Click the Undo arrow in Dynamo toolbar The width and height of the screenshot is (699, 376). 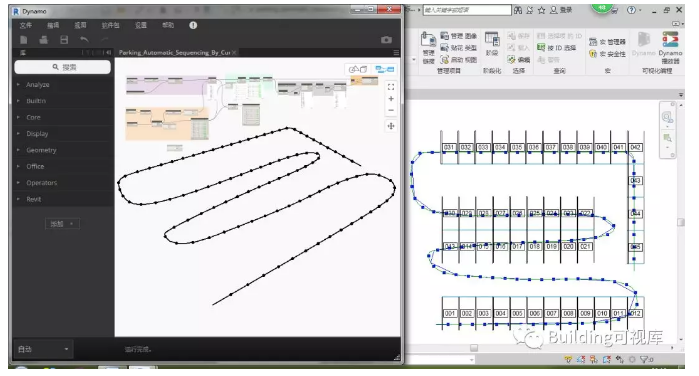84,40
